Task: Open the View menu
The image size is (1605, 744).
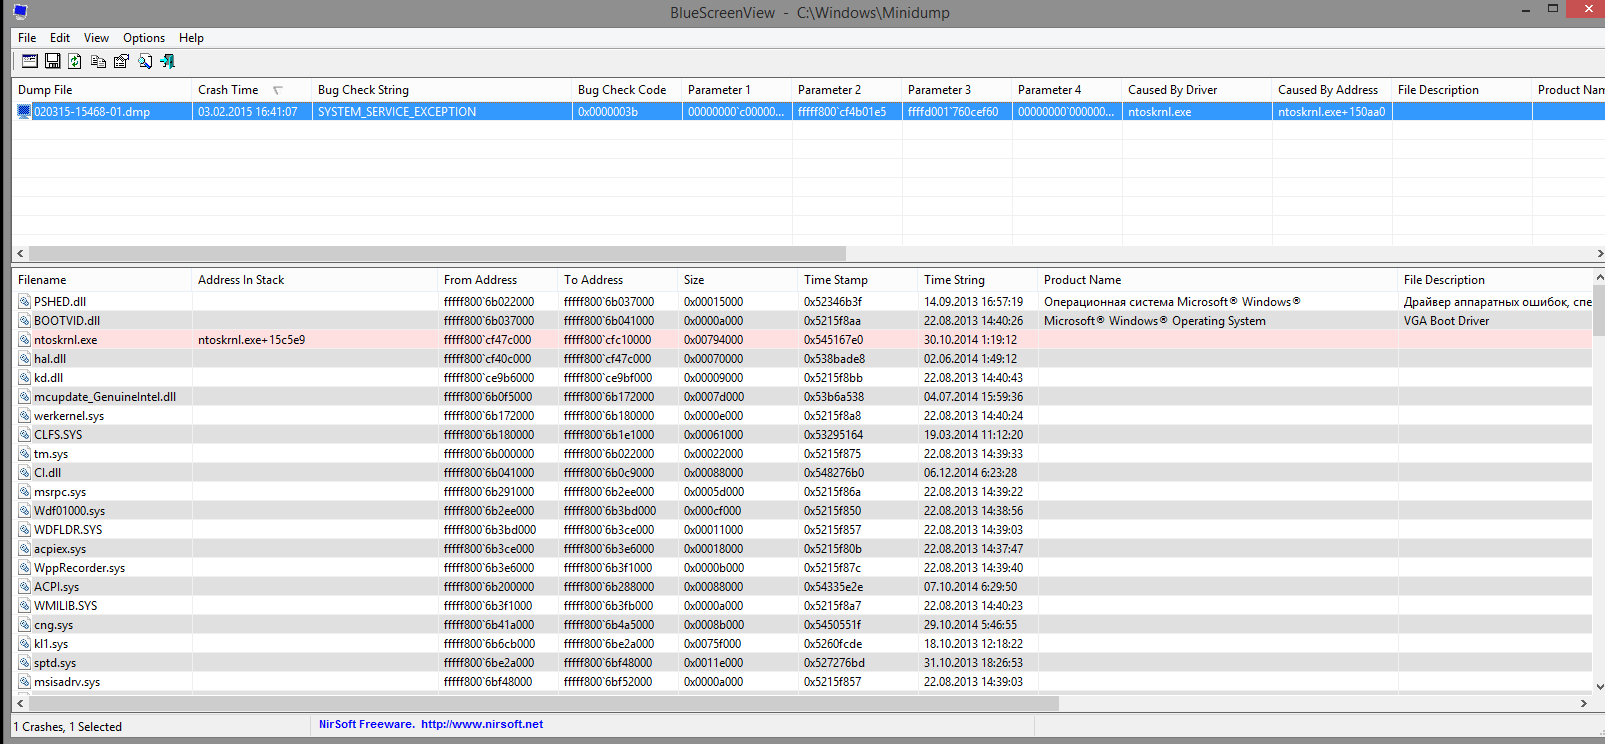Action: (96, 38)
